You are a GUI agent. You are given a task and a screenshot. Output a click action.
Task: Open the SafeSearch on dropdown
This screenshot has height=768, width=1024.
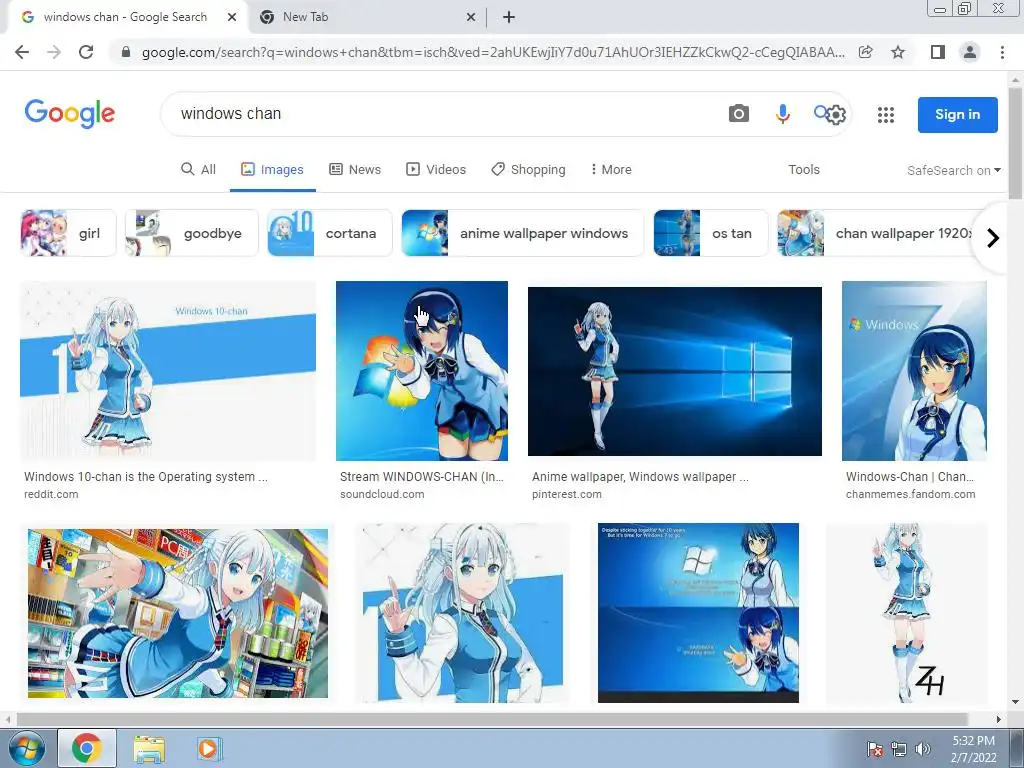point(953,170)
